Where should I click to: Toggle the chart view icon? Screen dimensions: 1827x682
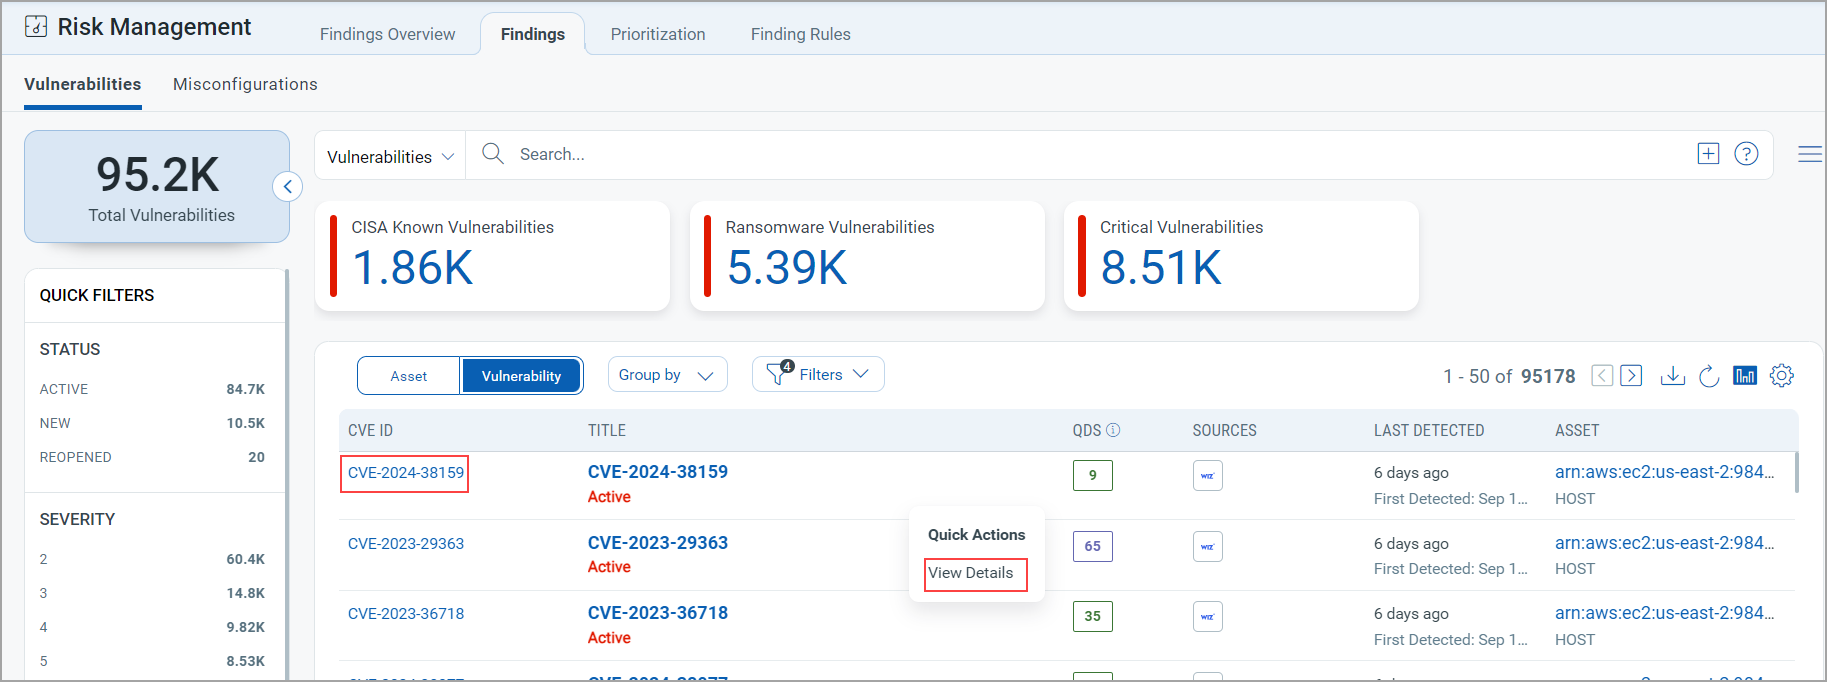[x=1745, y=375]
